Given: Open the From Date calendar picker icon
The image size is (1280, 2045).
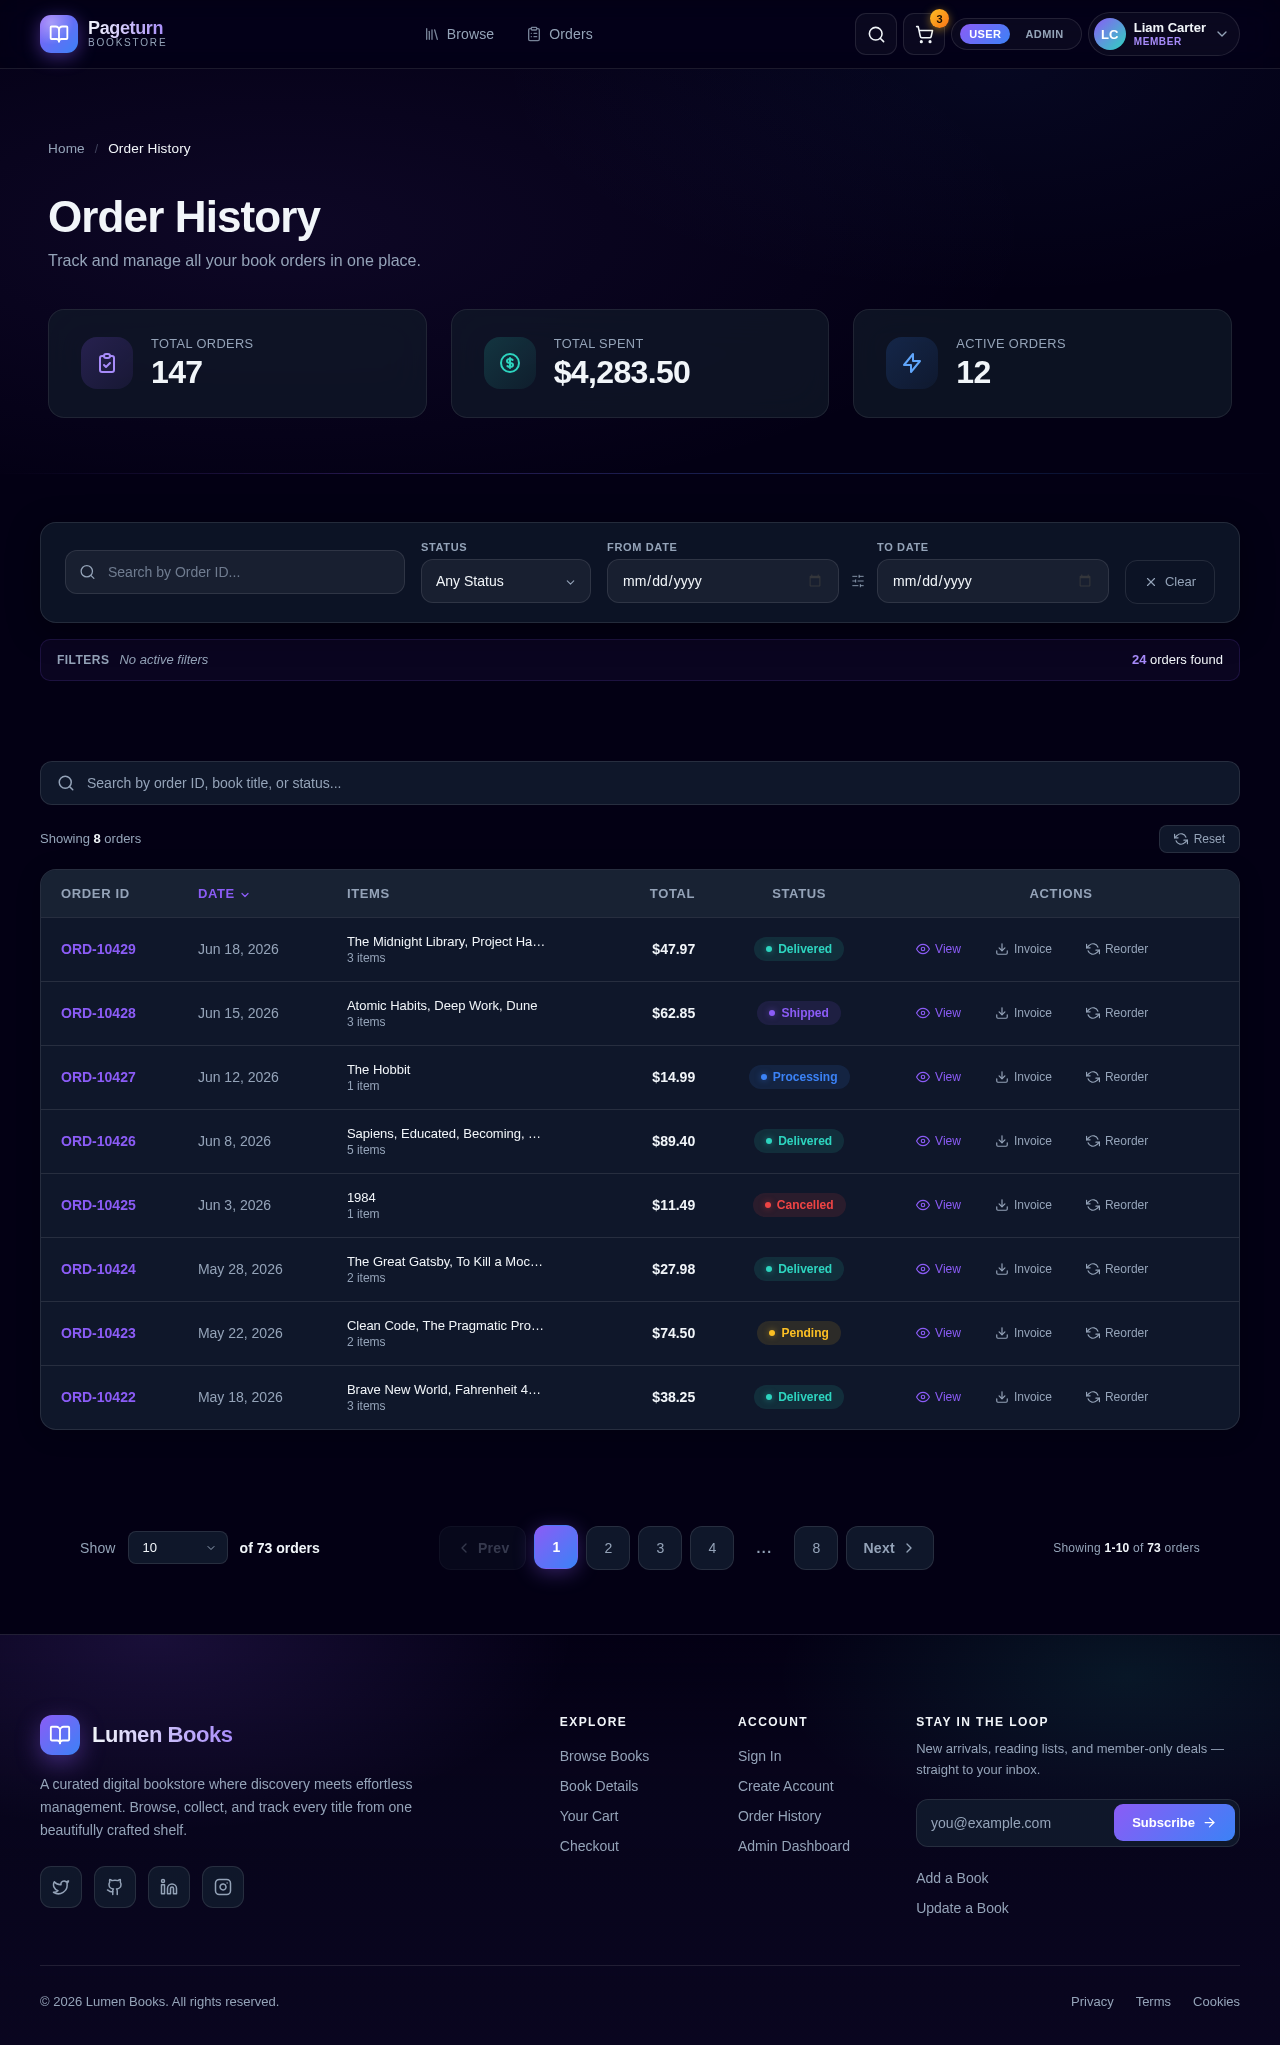Looking at the screenshot, I should (x=815, y=581).
